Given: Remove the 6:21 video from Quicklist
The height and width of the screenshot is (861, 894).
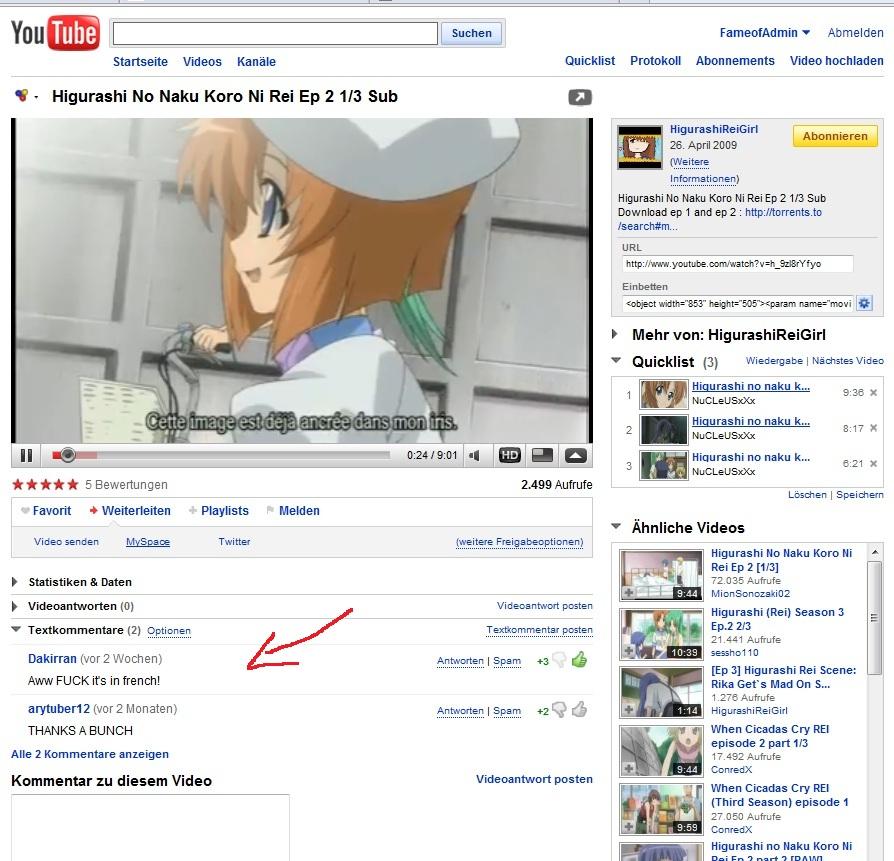Looking at the screenshot, I should [x=873, y=464].
